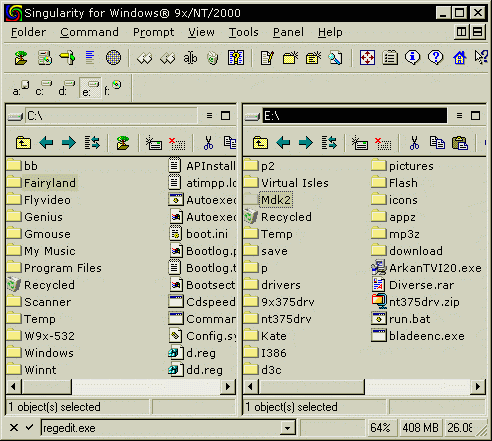Click the checklist sheet toolbar icon
Image resolution: width=492 pixels, height=441 pixels.
pos(390,58)
